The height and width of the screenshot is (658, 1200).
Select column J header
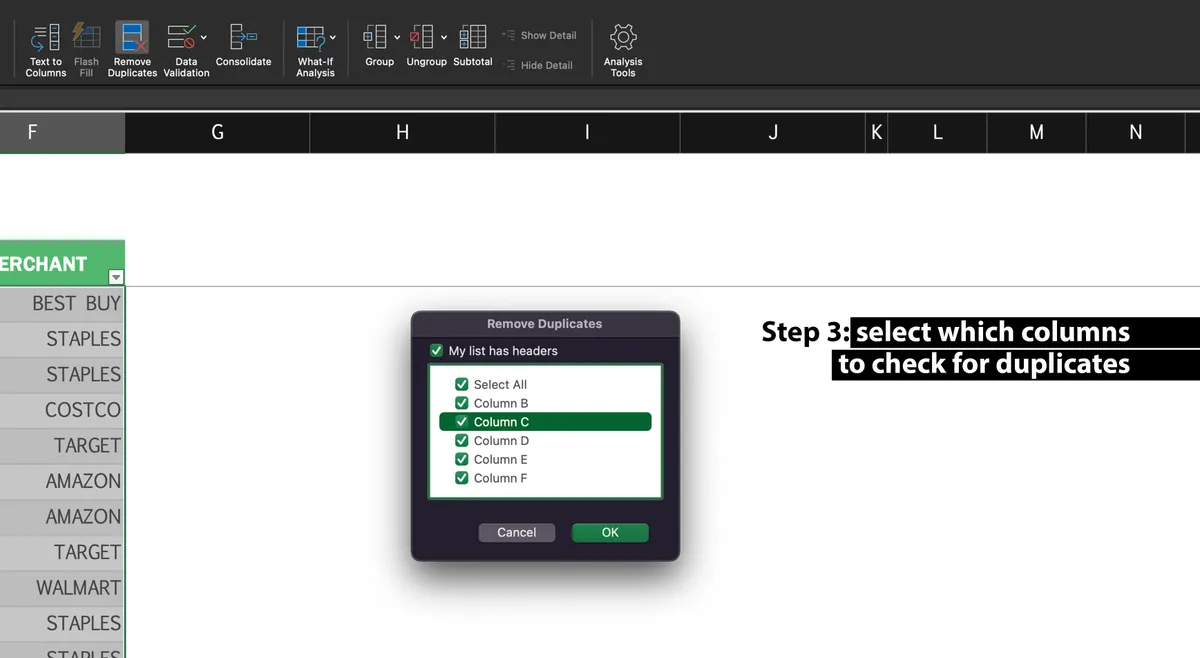(773, 132)
